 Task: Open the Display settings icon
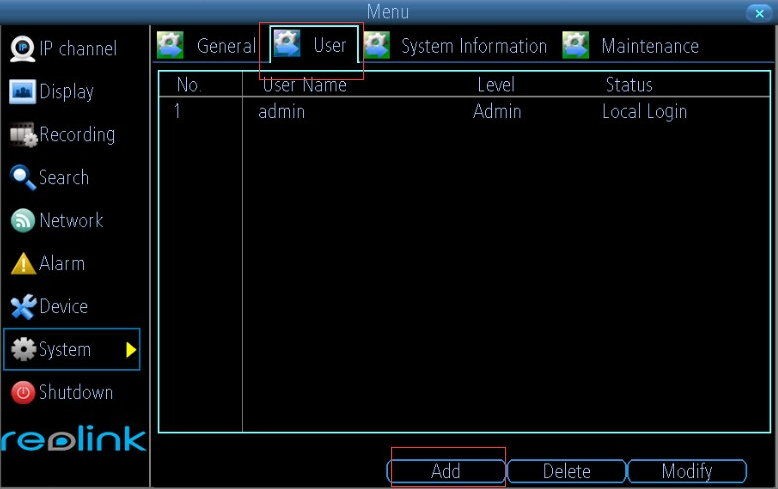22,91
